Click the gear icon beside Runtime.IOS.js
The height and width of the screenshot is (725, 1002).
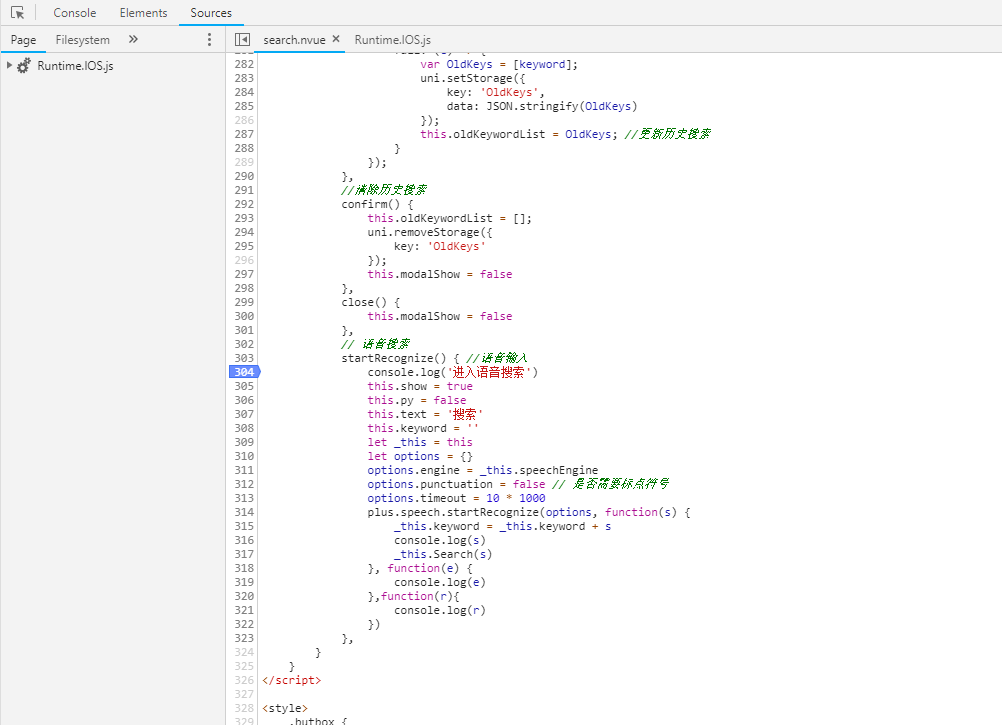pyautogui.click(x=24, y=66)
